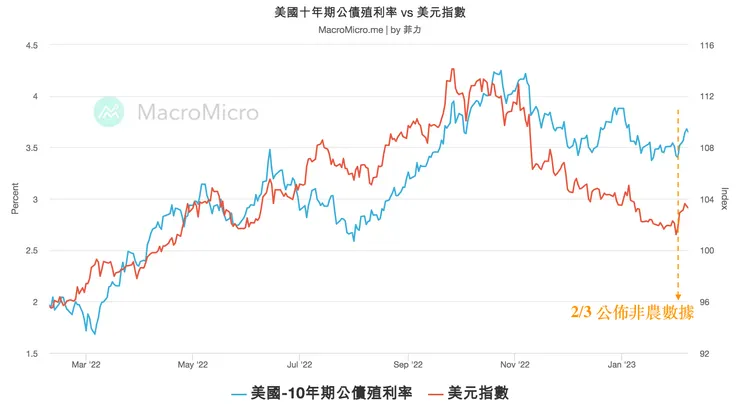Click the orange 2/3 公佈非農數據 annotation
The width and height of the screenshot is (740, 416).
tap(632, 312)
